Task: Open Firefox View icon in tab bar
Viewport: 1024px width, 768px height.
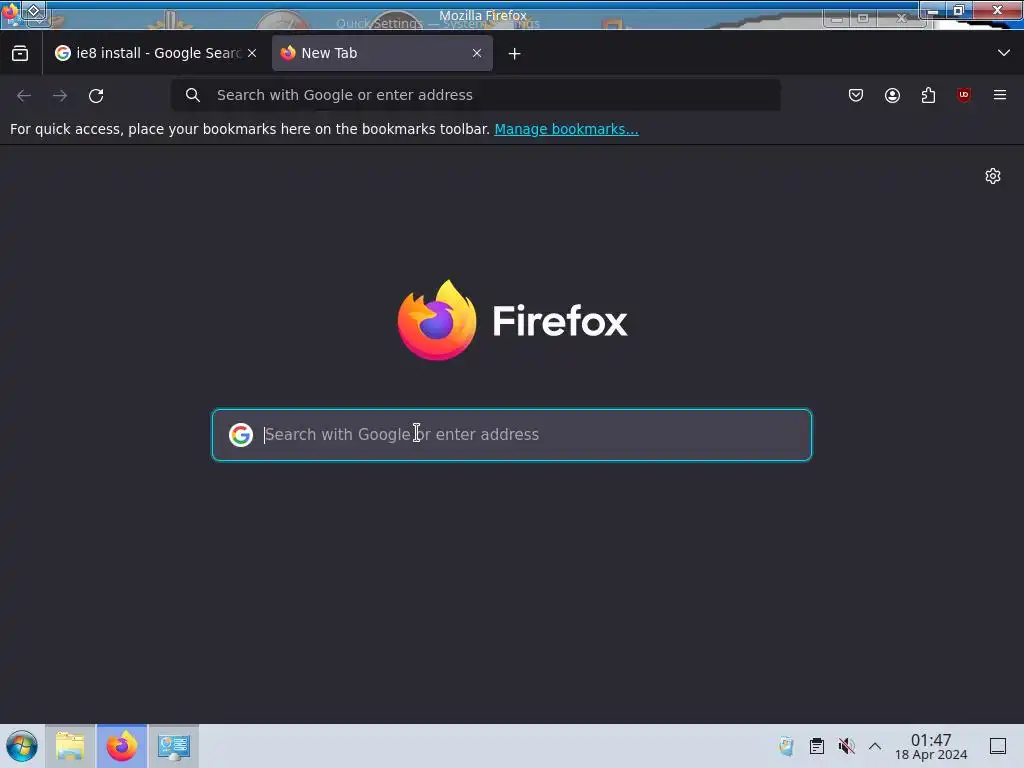Action: pyautogui.click(x=20, y=53)
